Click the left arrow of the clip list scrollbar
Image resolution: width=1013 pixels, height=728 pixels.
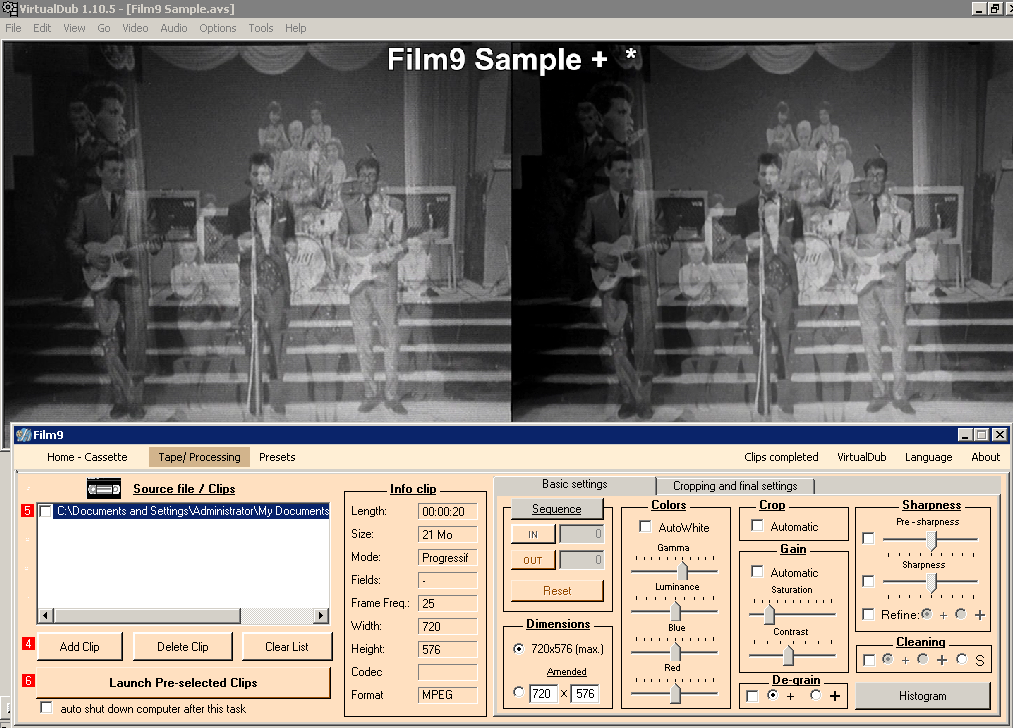click(x=45, y=616)
